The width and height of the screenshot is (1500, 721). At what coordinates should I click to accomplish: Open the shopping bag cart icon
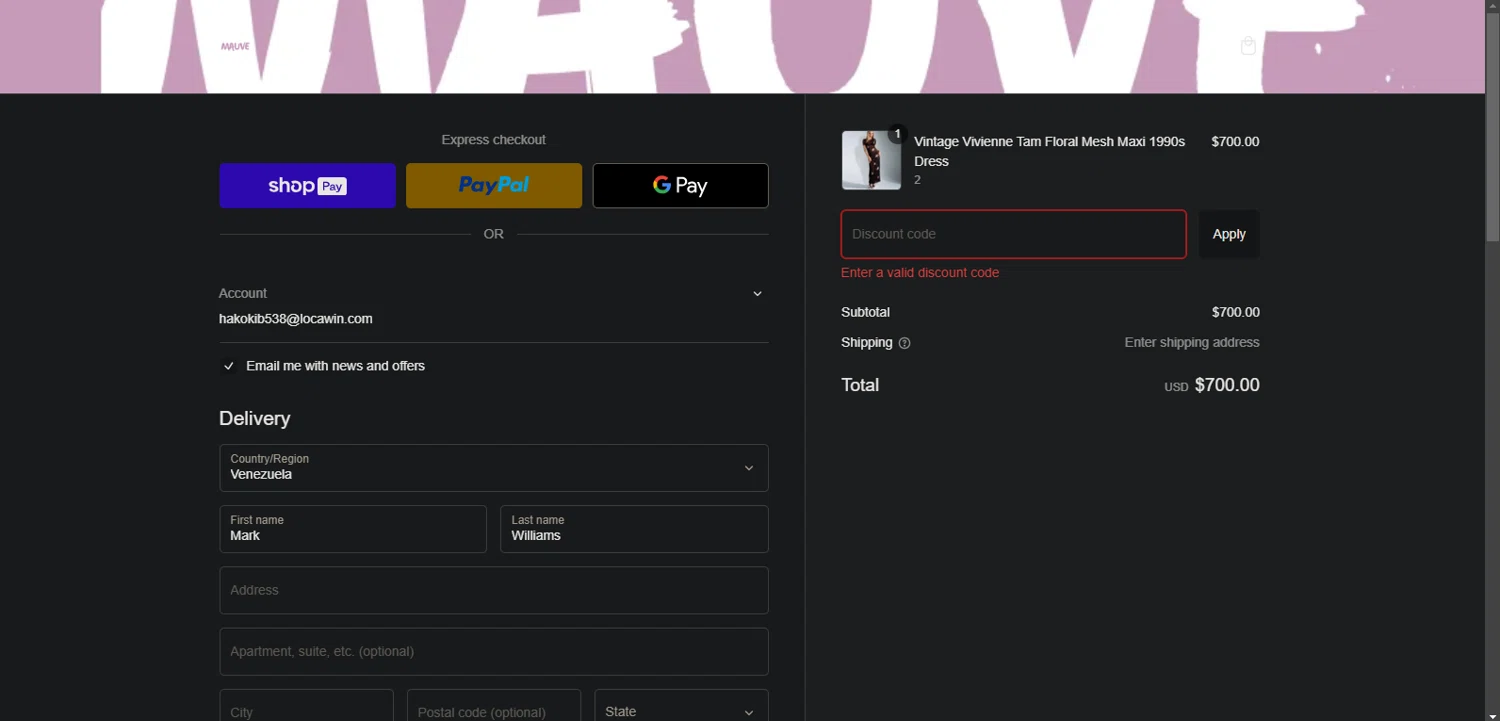click(x=1248, y=46)
